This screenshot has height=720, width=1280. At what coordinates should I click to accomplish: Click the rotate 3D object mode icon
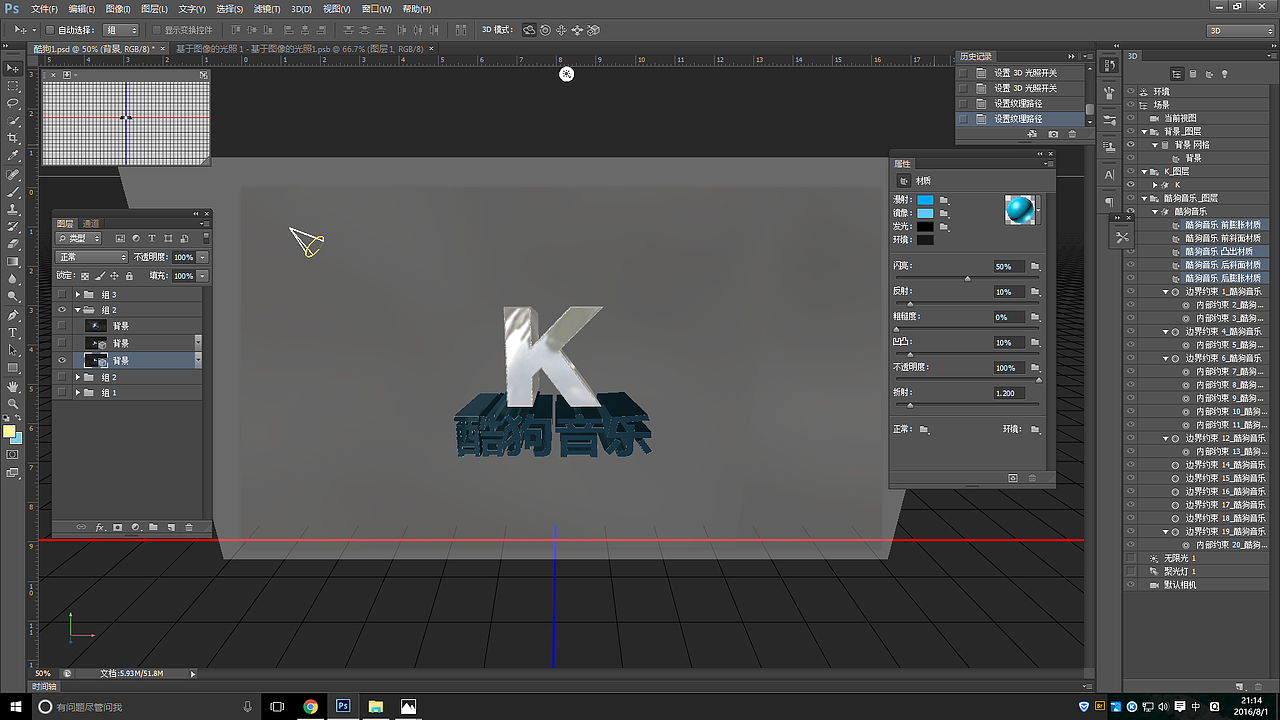coord(529,30)
